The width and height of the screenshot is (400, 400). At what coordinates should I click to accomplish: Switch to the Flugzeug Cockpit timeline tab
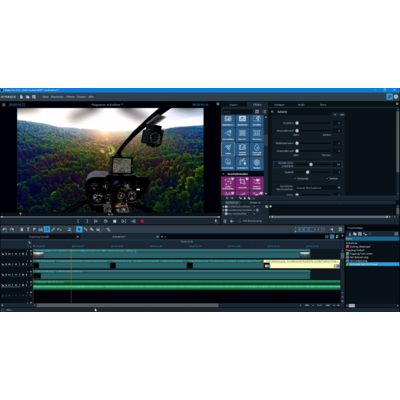39,237
